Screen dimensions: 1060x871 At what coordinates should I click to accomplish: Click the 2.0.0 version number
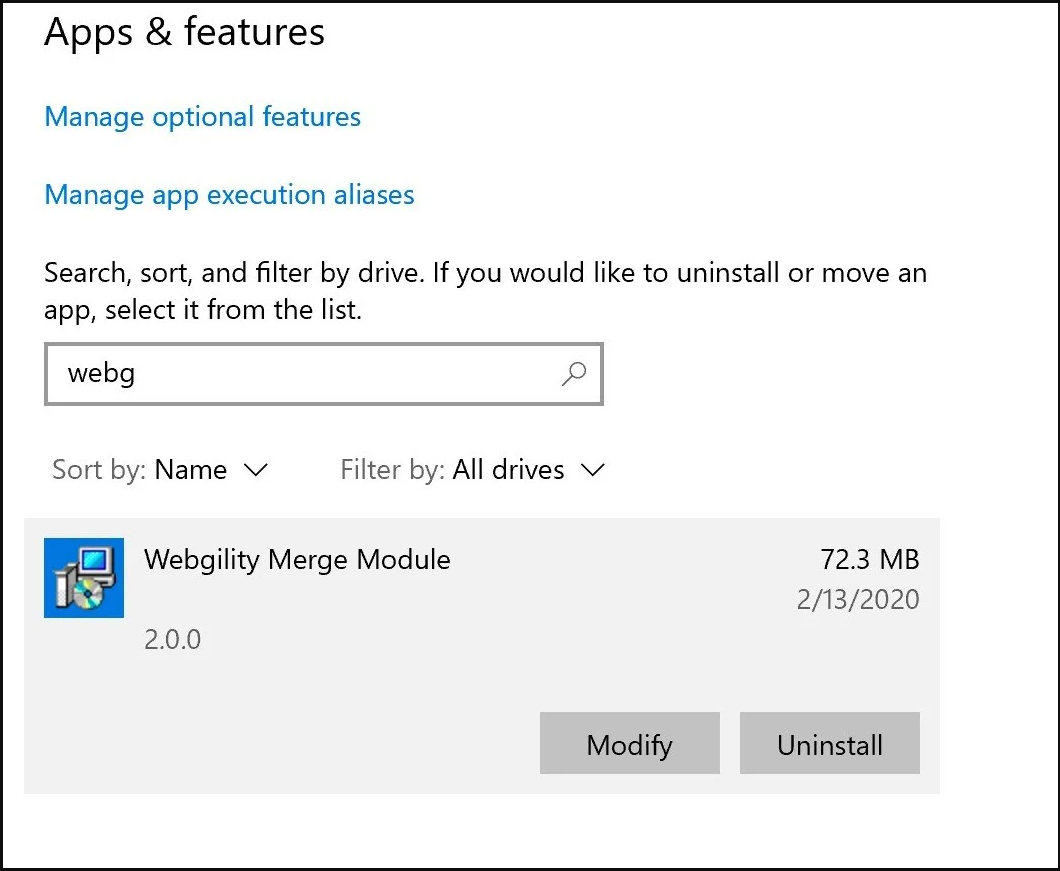172,639
